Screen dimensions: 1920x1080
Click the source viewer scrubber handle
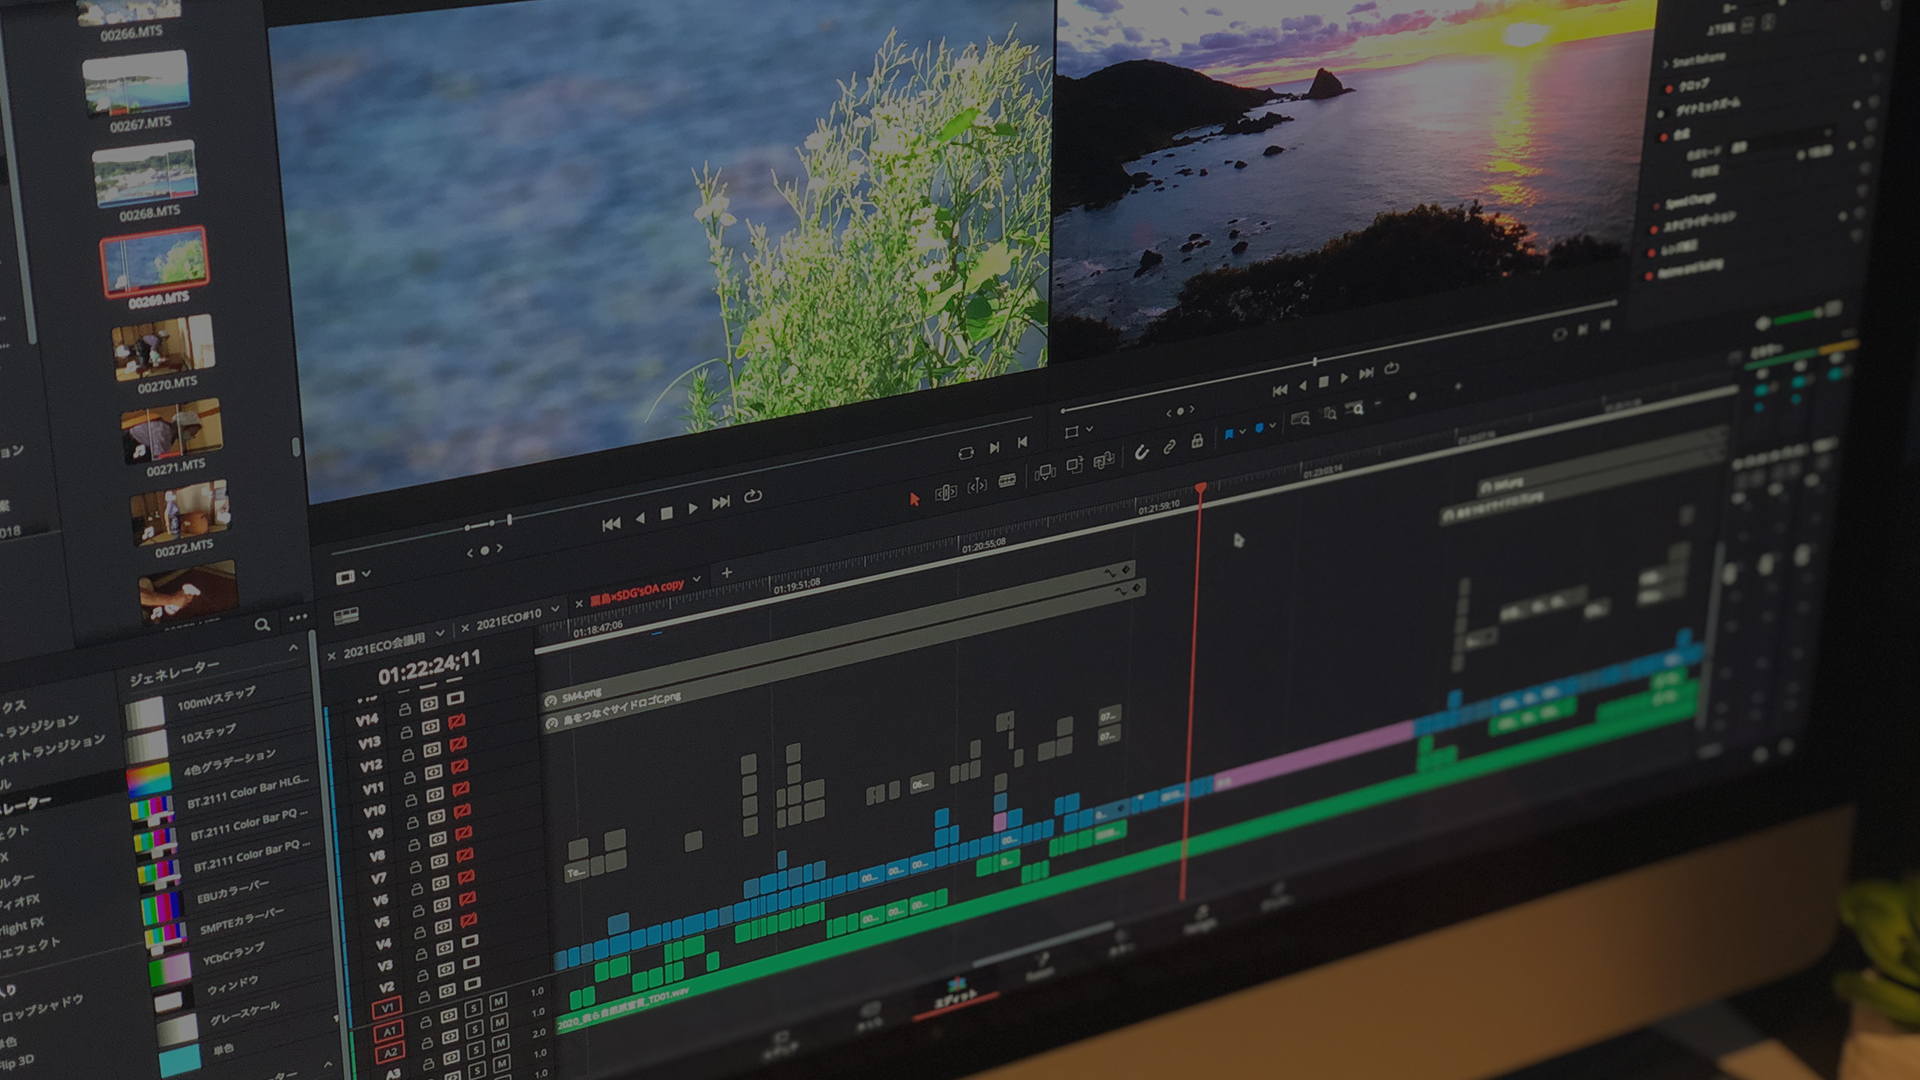tap(509, 520)
